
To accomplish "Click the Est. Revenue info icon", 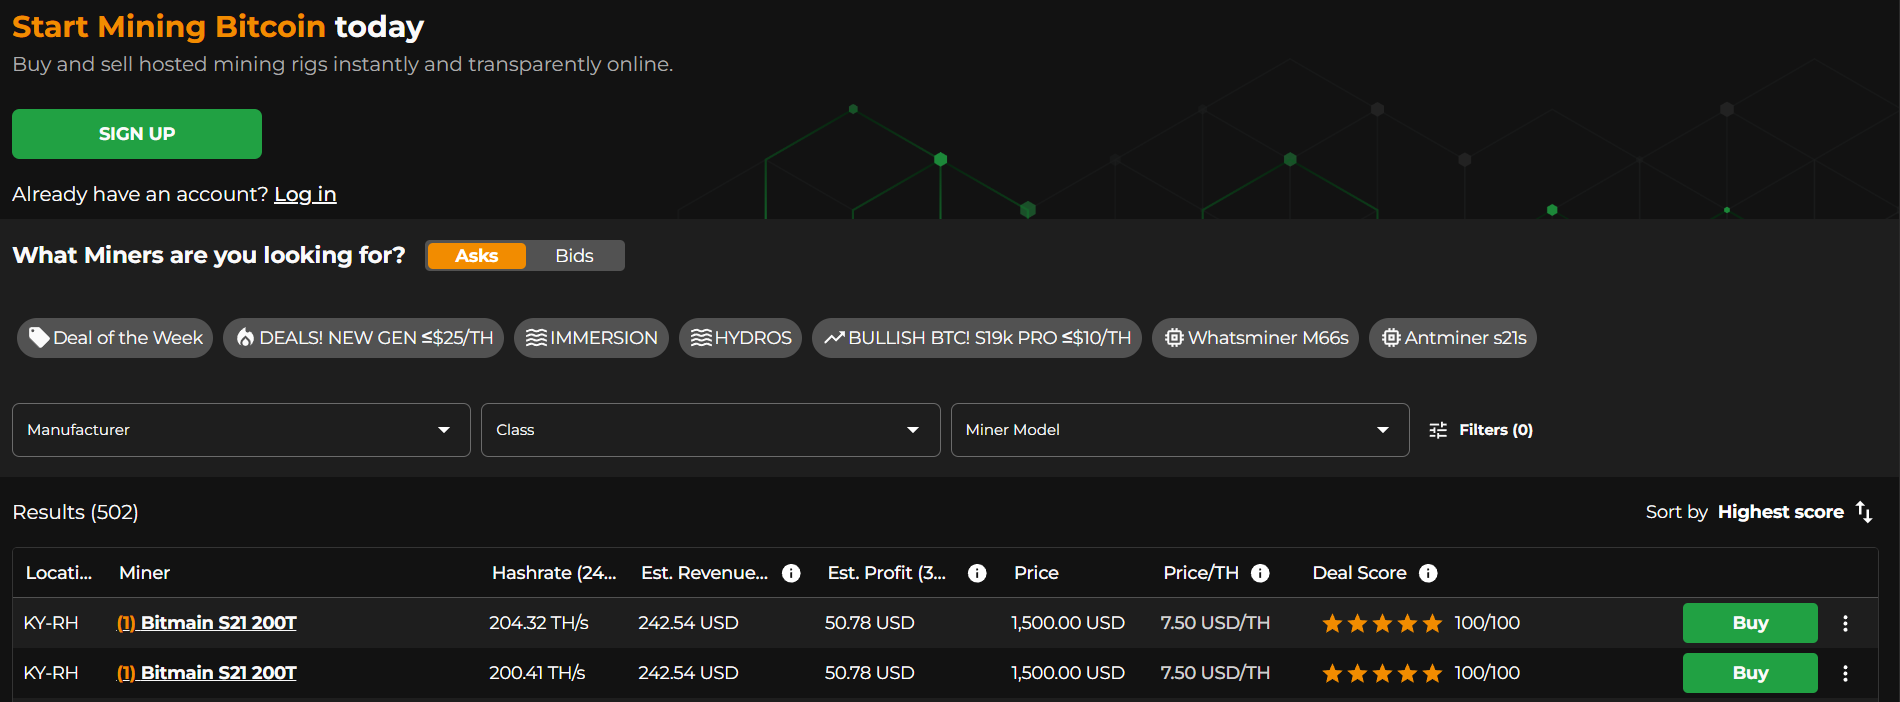I will point(791,573).
